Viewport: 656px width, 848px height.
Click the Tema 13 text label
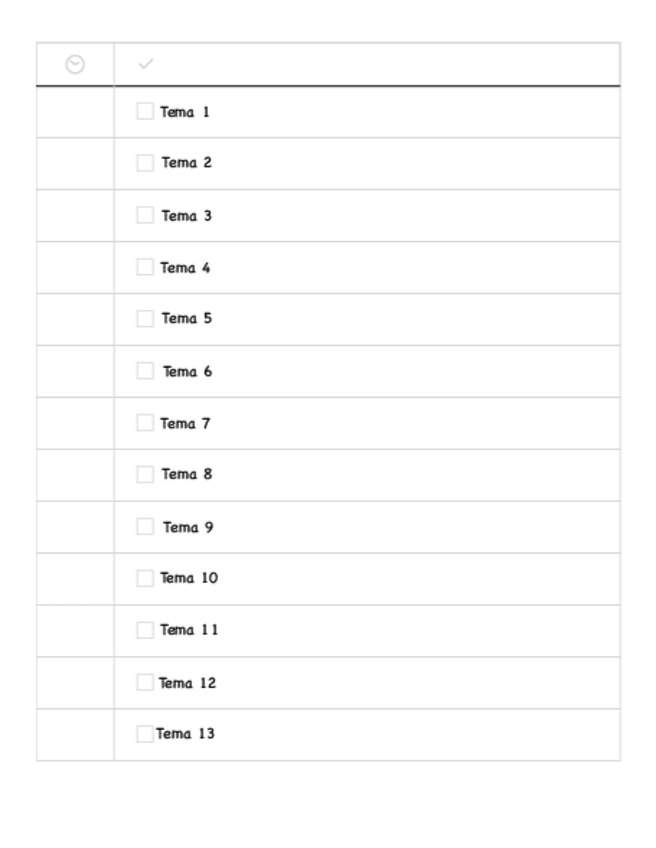(185, 734)
